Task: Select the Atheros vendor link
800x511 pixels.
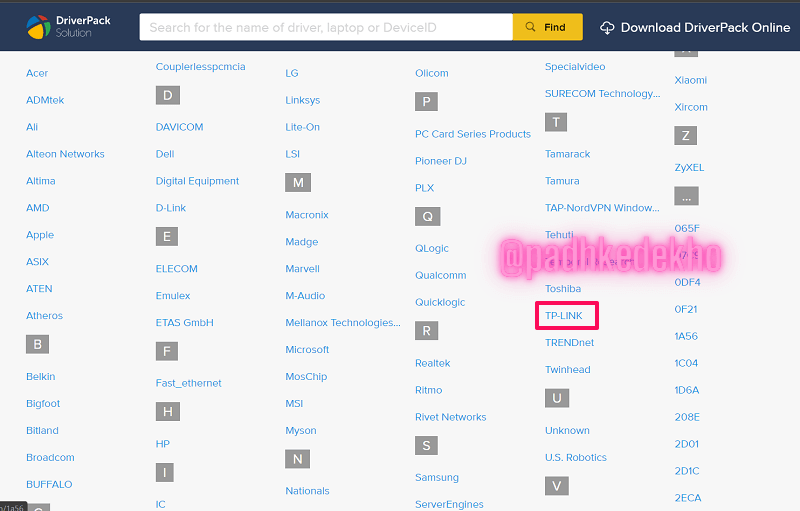Action: (44, 316)
